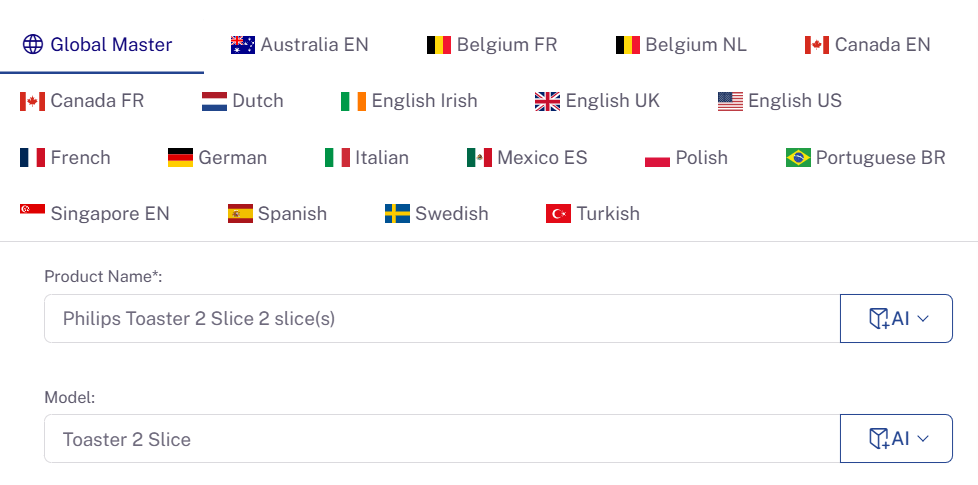Expand the AI chevron next to Model
This screenshot has width=978, height=485.
pos(924,439)
